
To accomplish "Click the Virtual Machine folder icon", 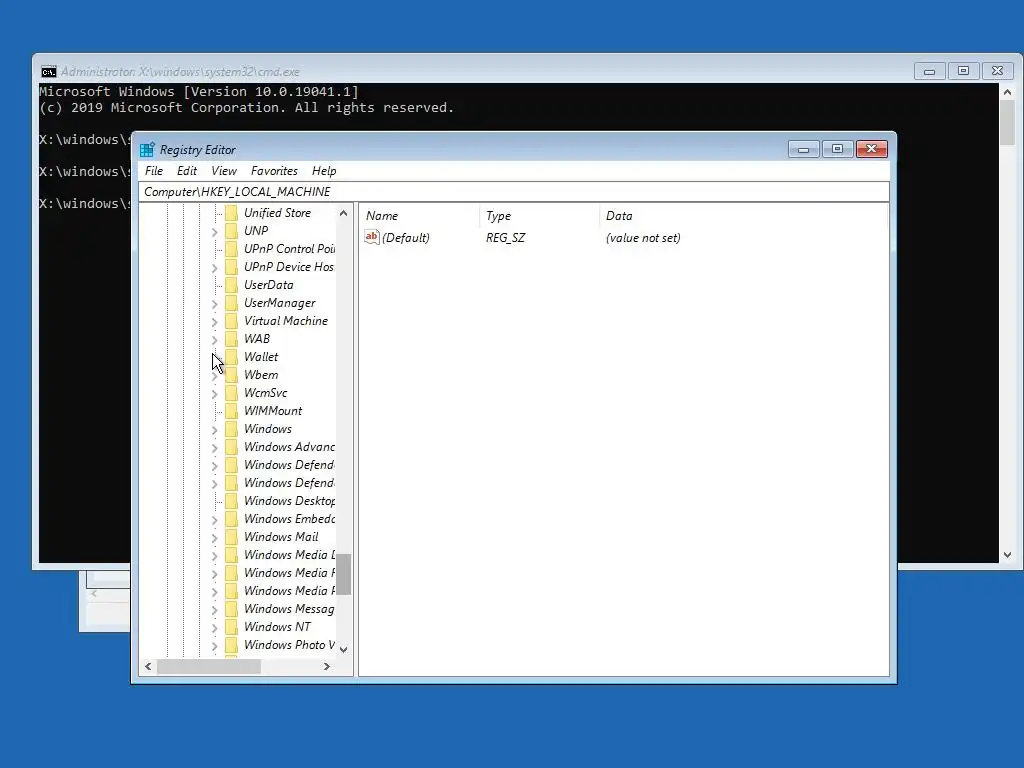I will (x=231, y=321).
